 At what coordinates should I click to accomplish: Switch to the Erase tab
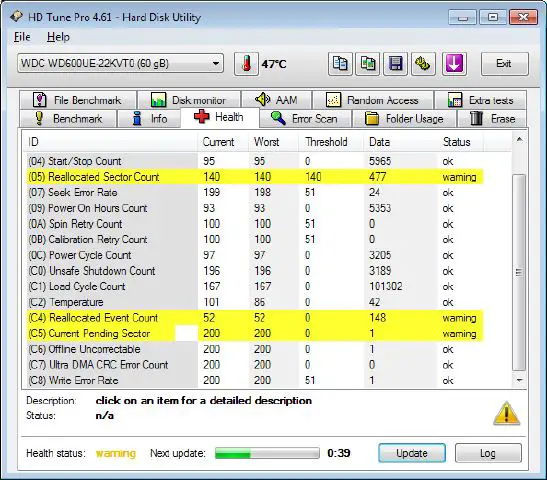(492, 119)
